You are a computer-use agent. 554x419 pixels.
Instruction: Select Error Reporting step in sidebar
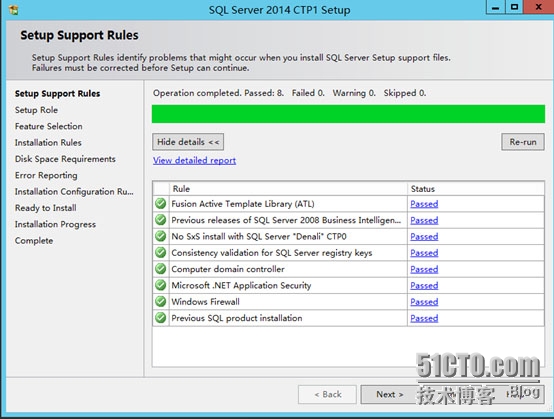(46, 175)
